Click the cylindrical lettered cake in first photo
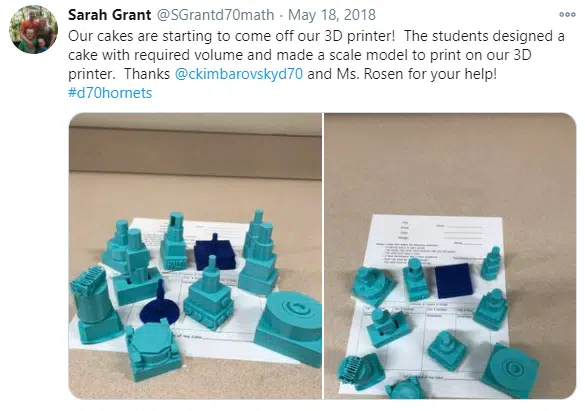585x411 pixels. 94,305
